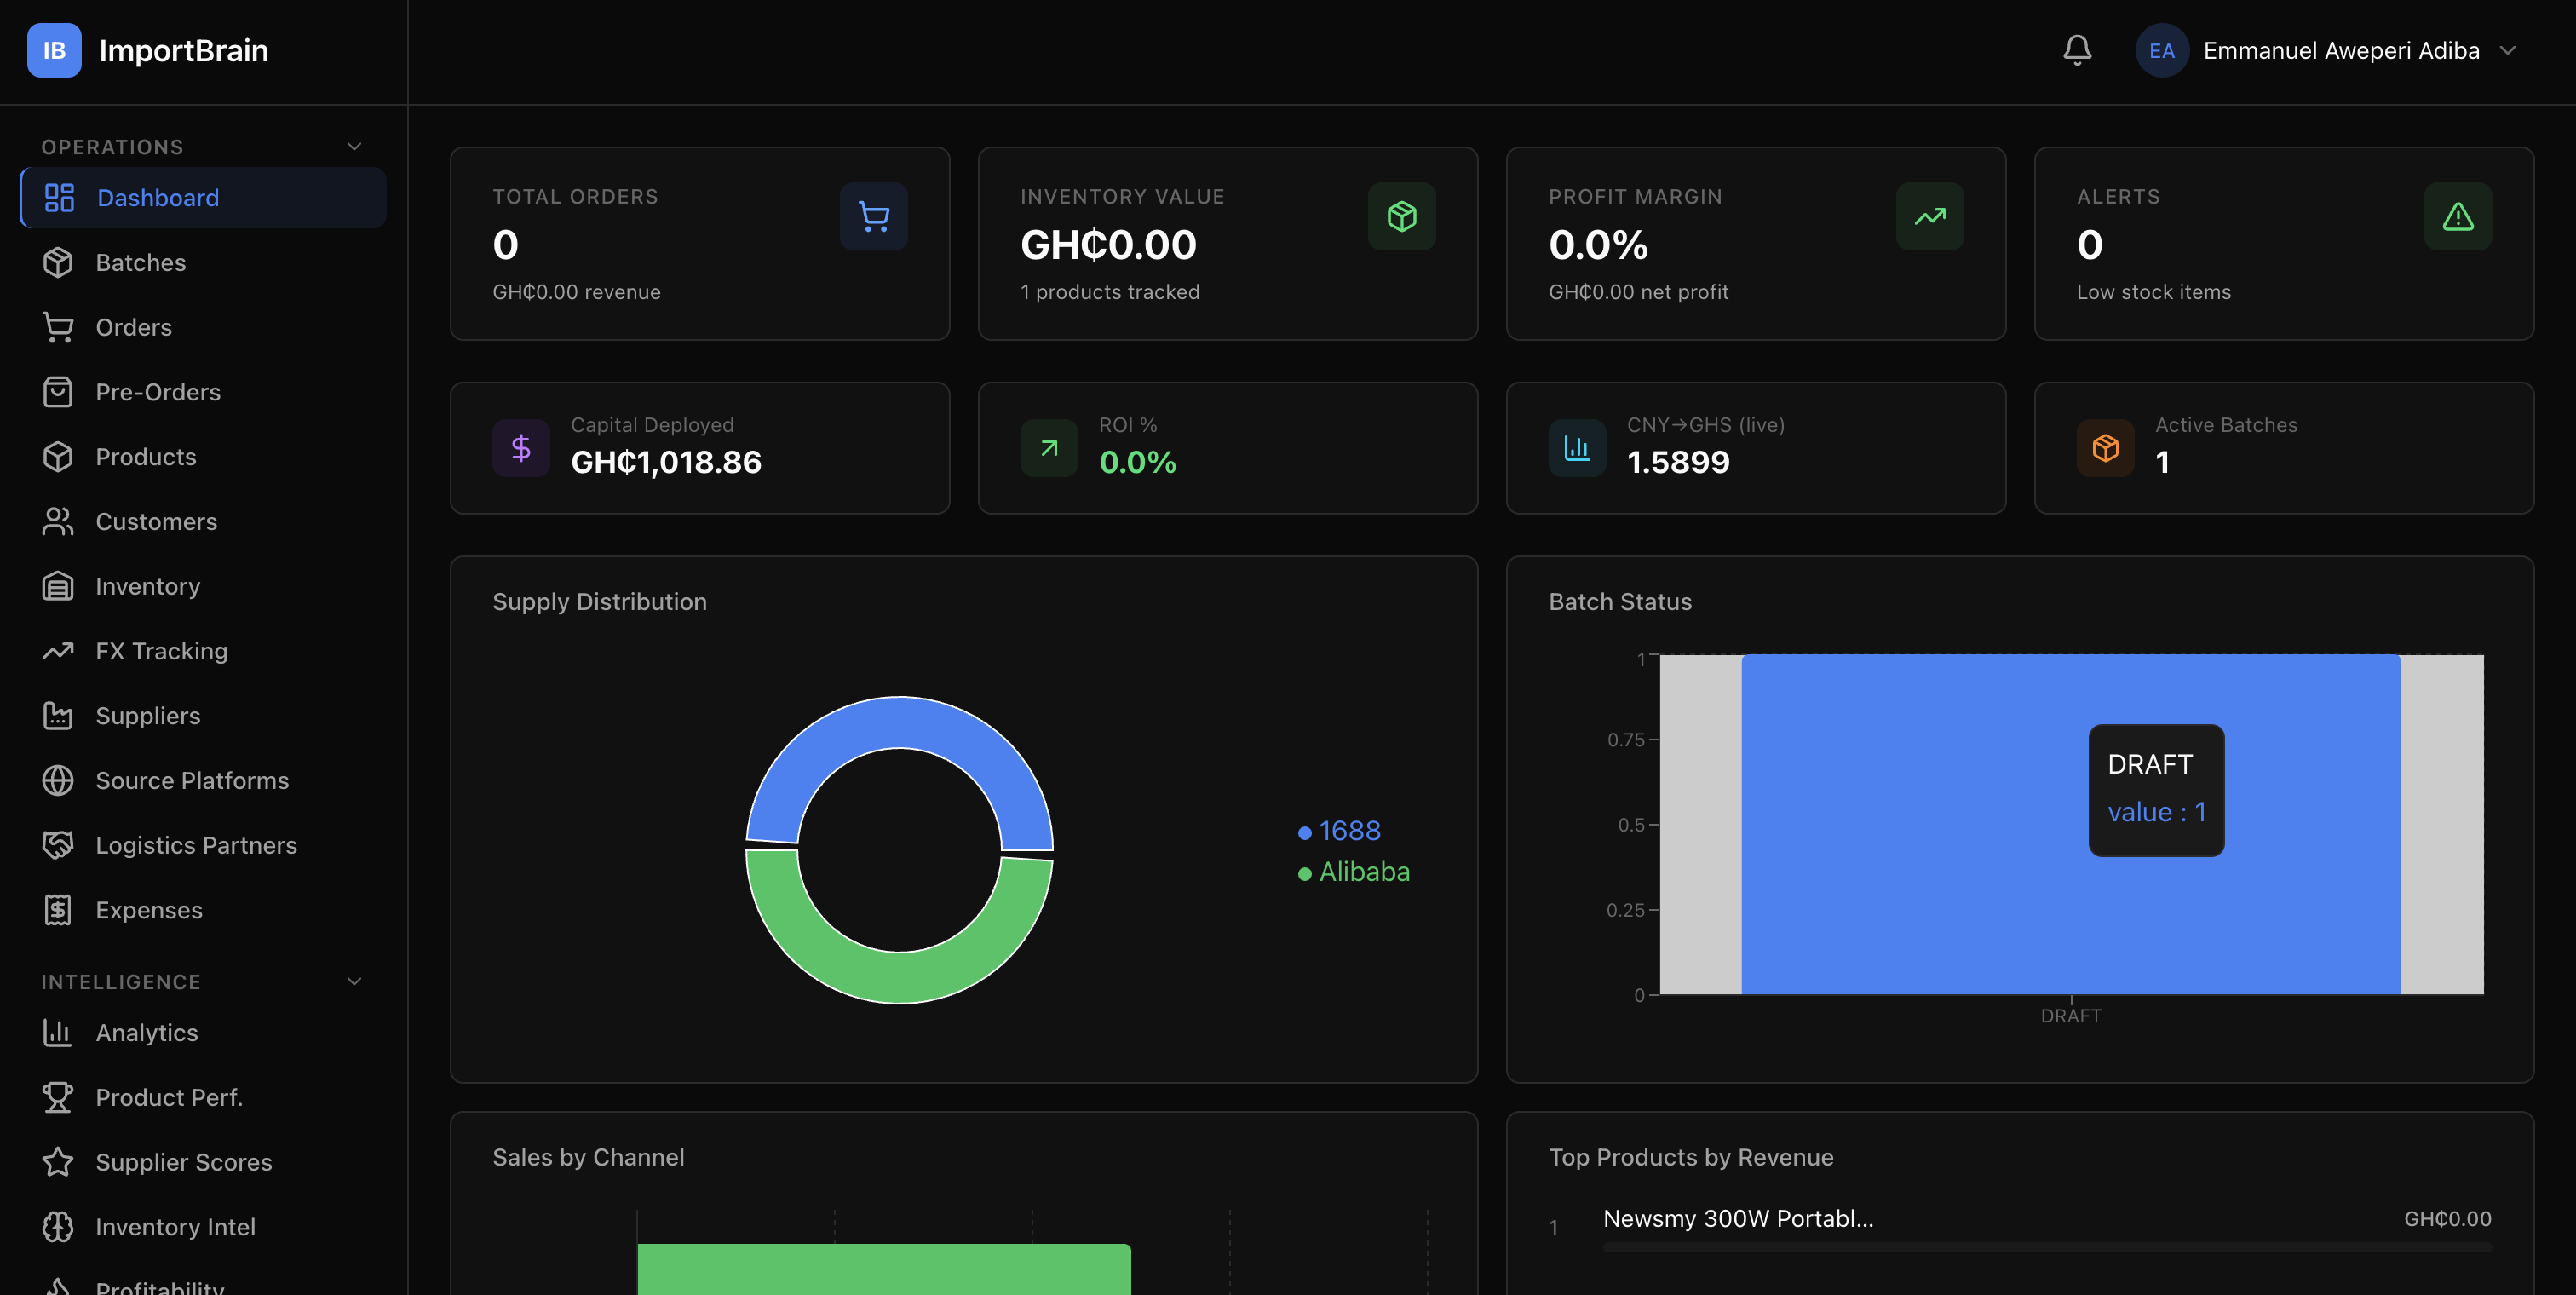Click the blue 1688 donut segment
This screenshot has height=1295, width=2576.
click(x=899, y=722)
